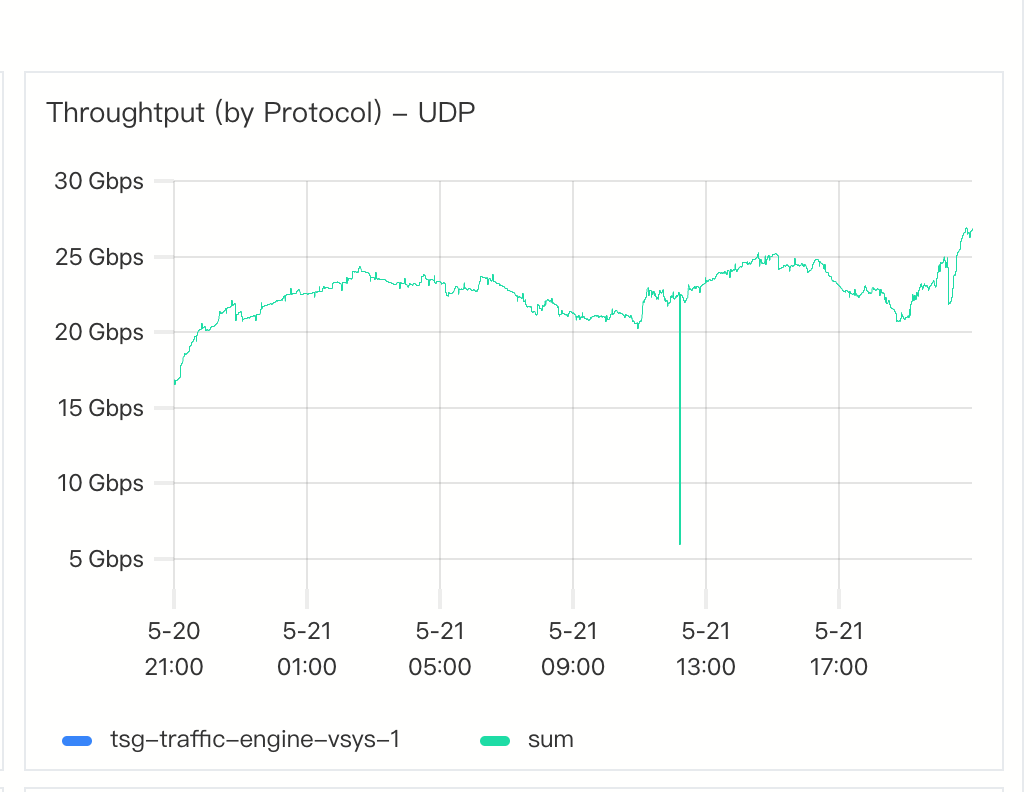Select the 20 Gbps y-axis label
Image resolution: width=1032 pixels, height=792 pixels.
(99, 332)
